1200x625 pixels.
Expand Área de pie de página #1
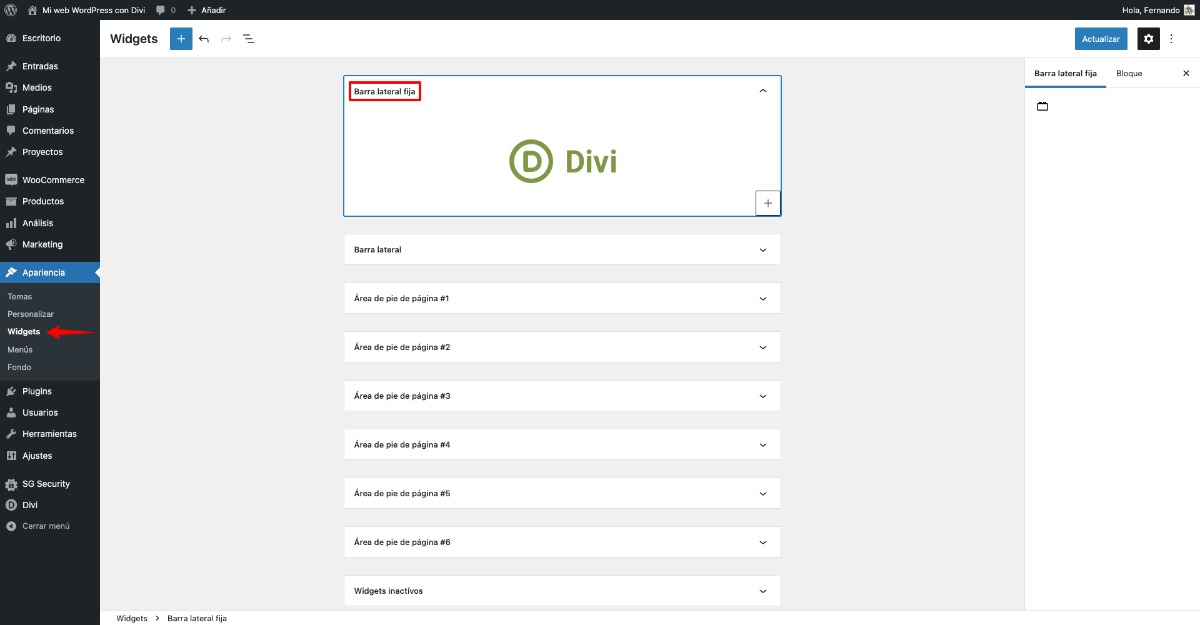pos(762,298)
